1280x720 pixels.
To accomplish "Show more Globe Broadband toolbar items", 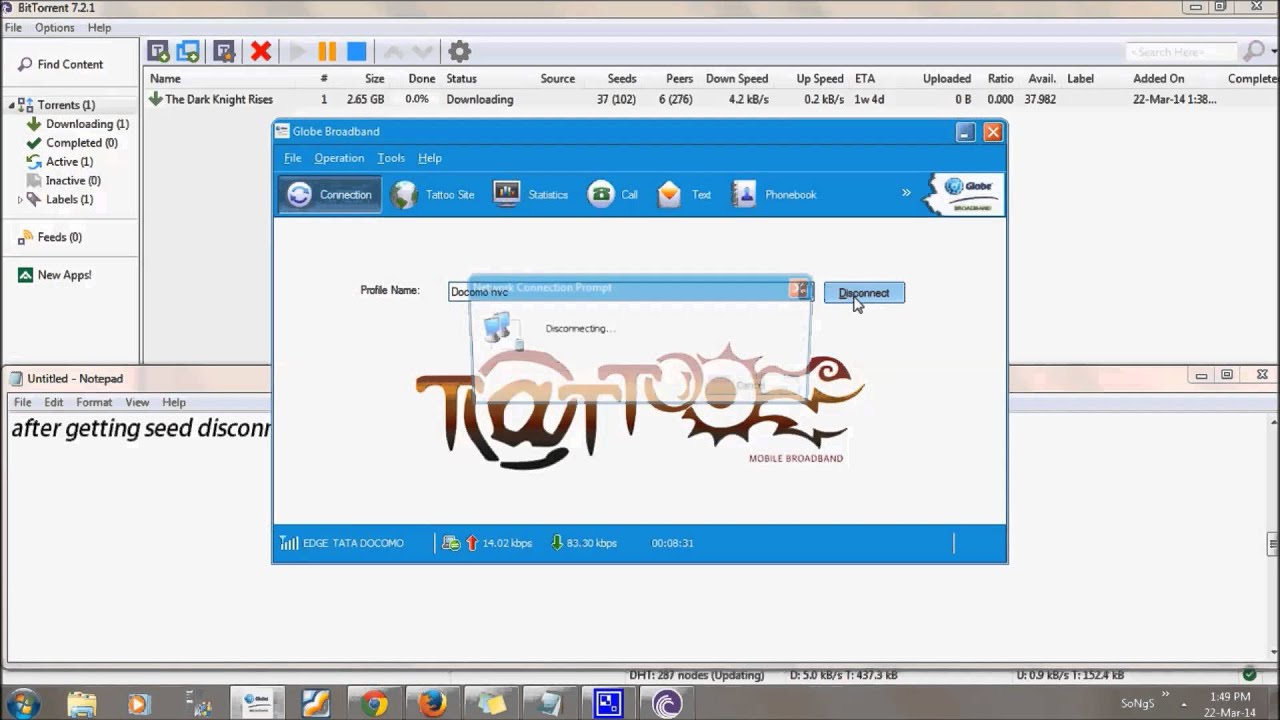I will coord(906,193).
